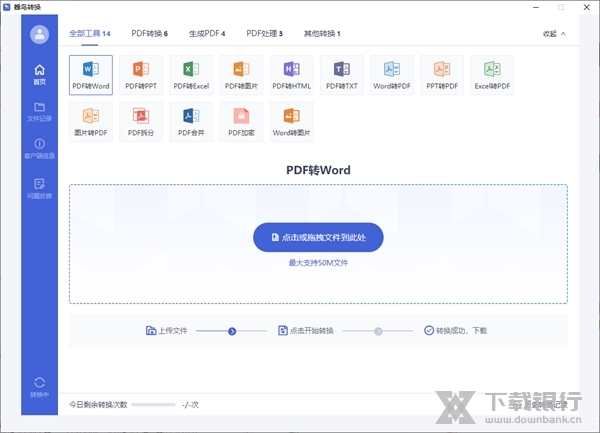Viewport: 600px width, 433px height.
Task: Click the user avatar in sidebar
Action: pos(39,34)
